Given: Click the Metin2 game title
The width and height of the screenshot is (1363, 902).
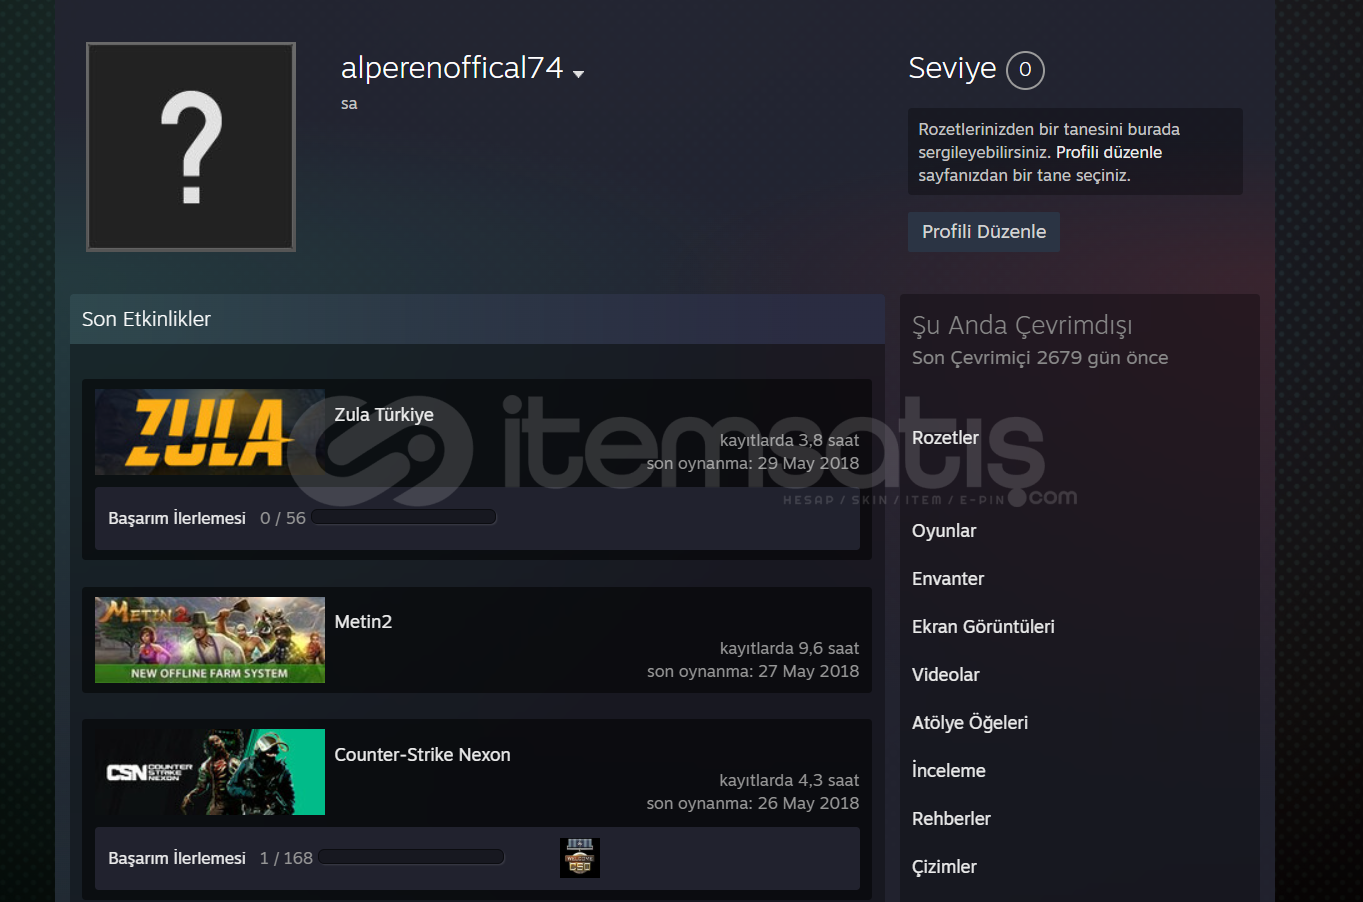Looking at the screenshot, I should [x=363, y=622].
